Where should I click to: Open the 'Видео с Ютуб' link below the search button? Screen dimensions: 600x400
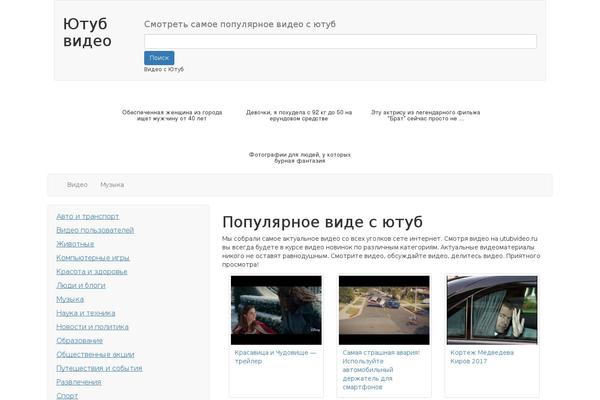[164, 69]
